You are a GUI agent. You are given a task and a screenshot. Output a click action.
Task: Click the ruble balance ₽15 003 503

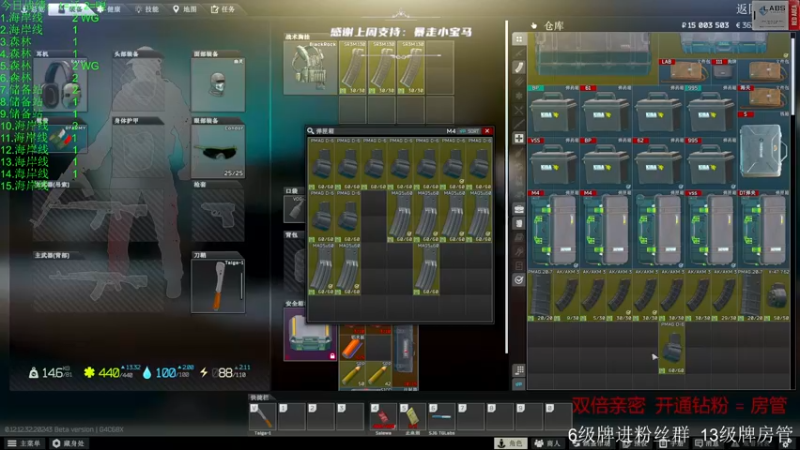[x=705, y=25]
